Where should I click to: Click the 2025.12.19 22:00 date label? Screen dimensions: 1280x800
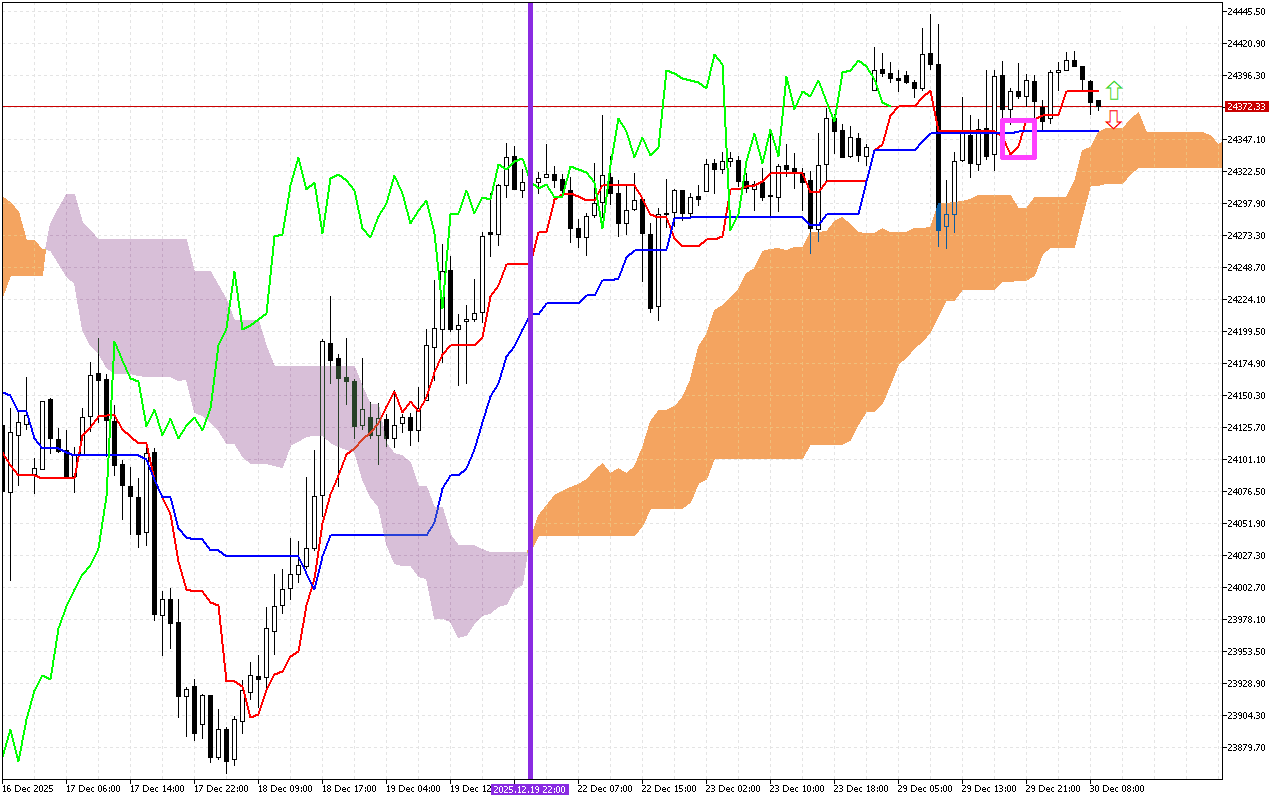coord(529,789)
